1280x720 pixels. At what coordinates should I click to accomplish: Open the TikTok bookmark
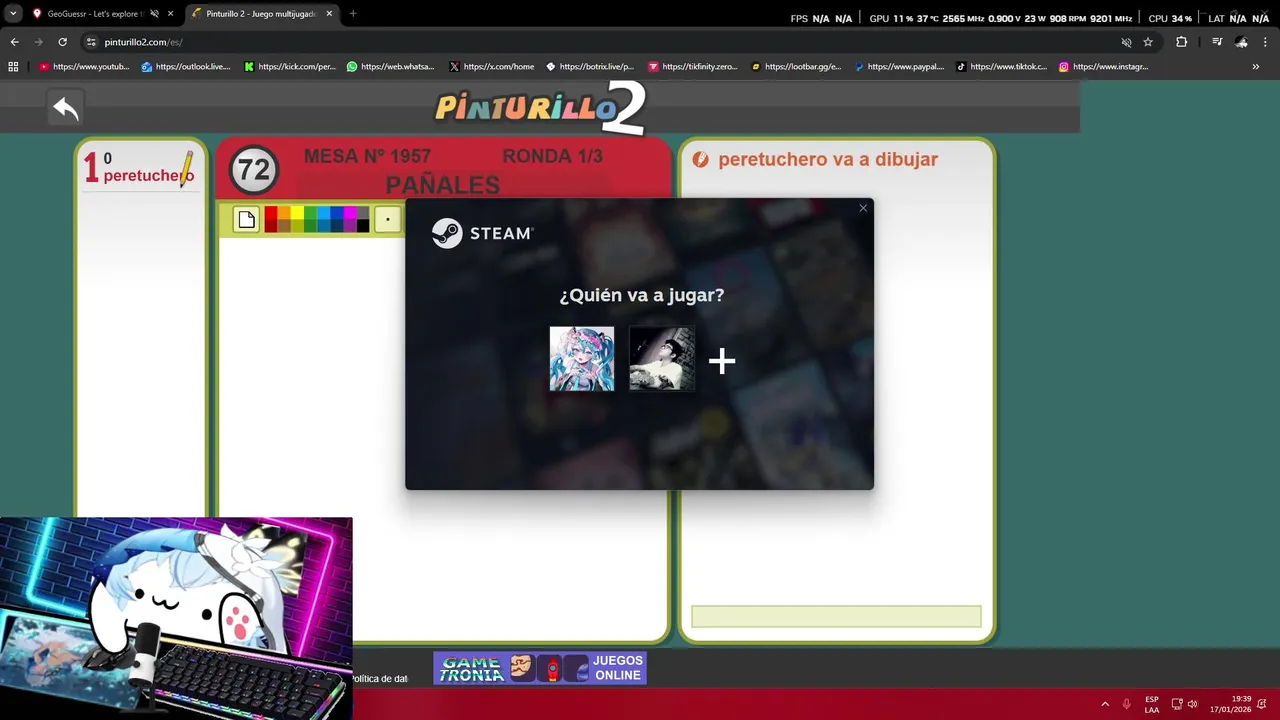coord(1002,67)
